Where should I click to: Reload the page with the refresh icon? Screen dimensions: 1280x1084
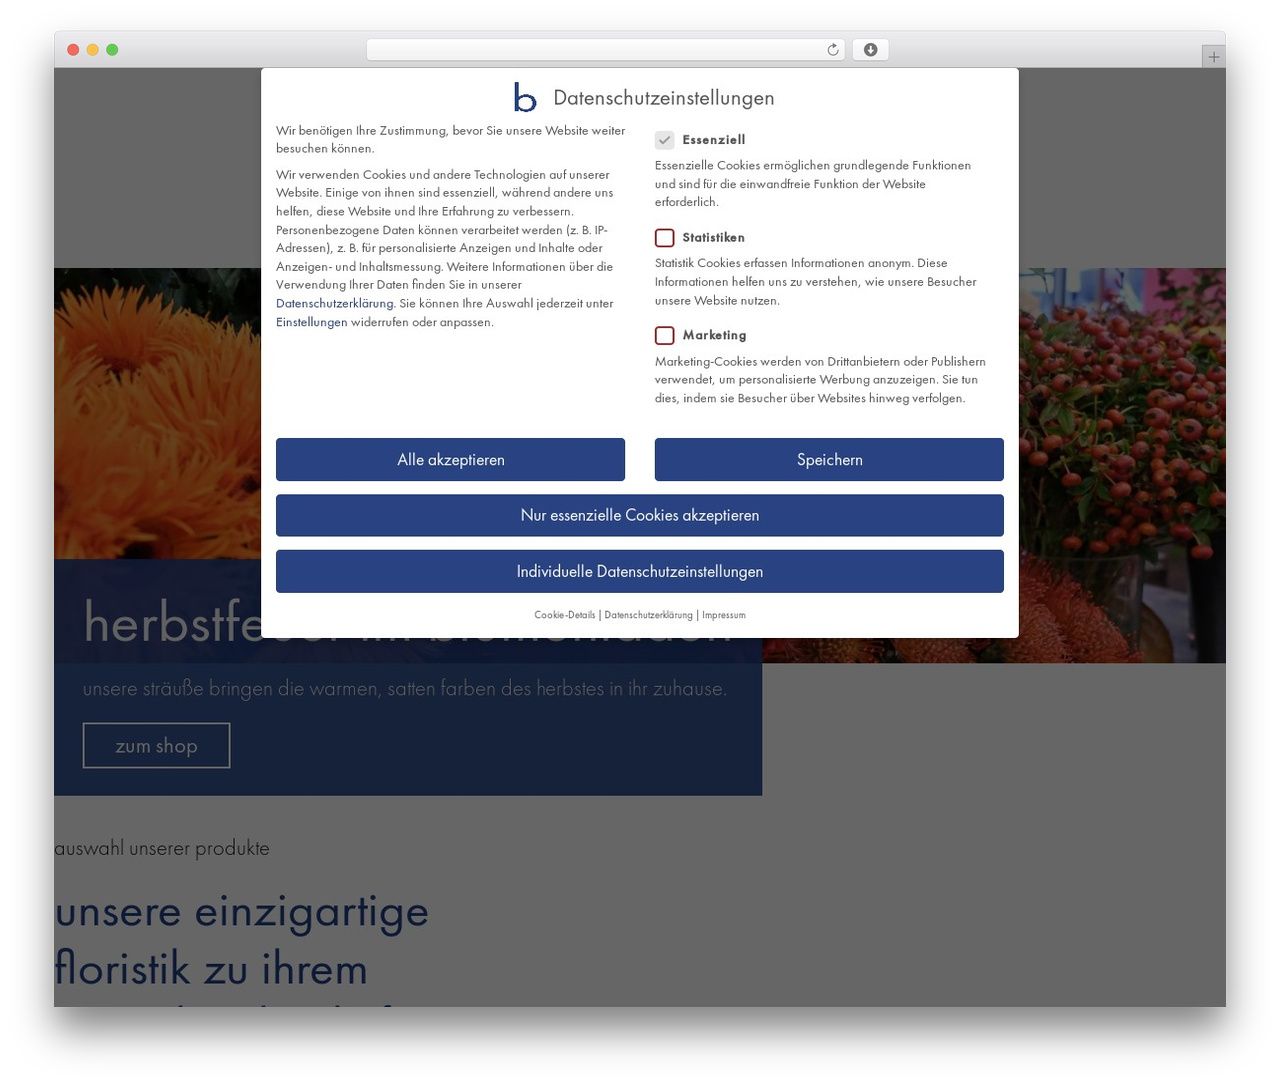click(832, 50)
